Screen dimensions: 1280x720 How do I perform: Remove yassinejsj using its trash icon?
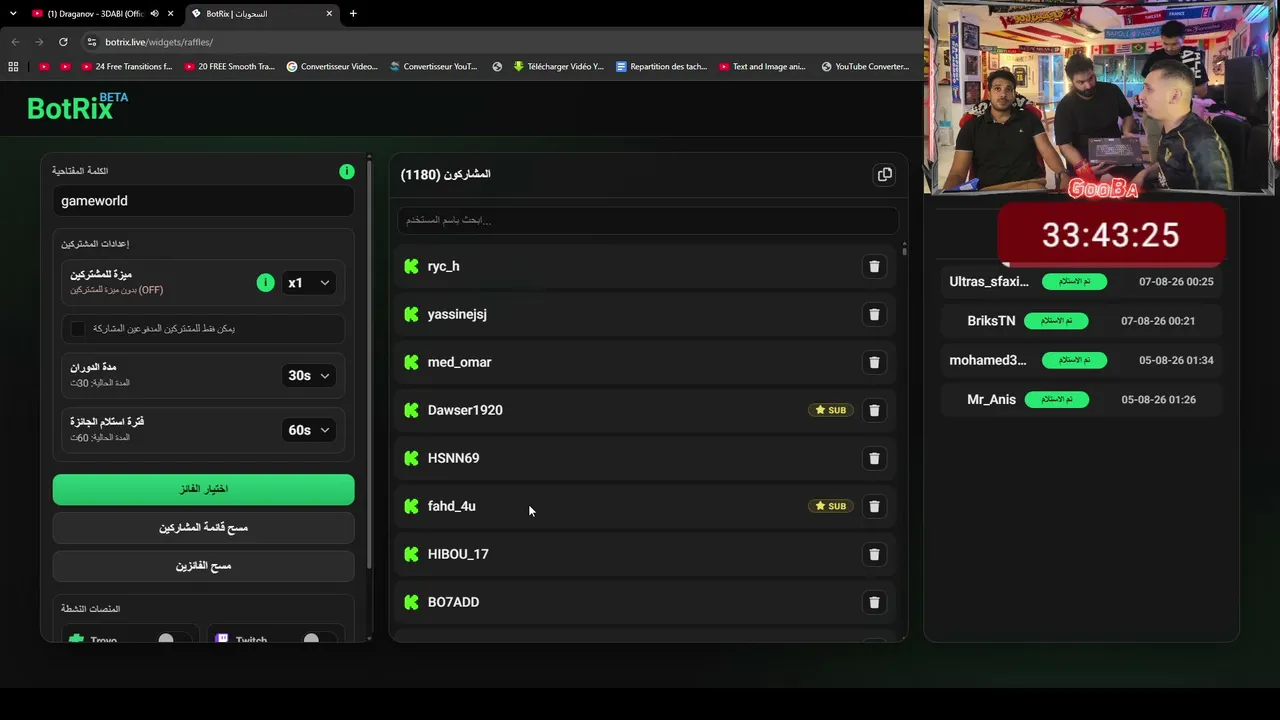[x=874, y=315]
